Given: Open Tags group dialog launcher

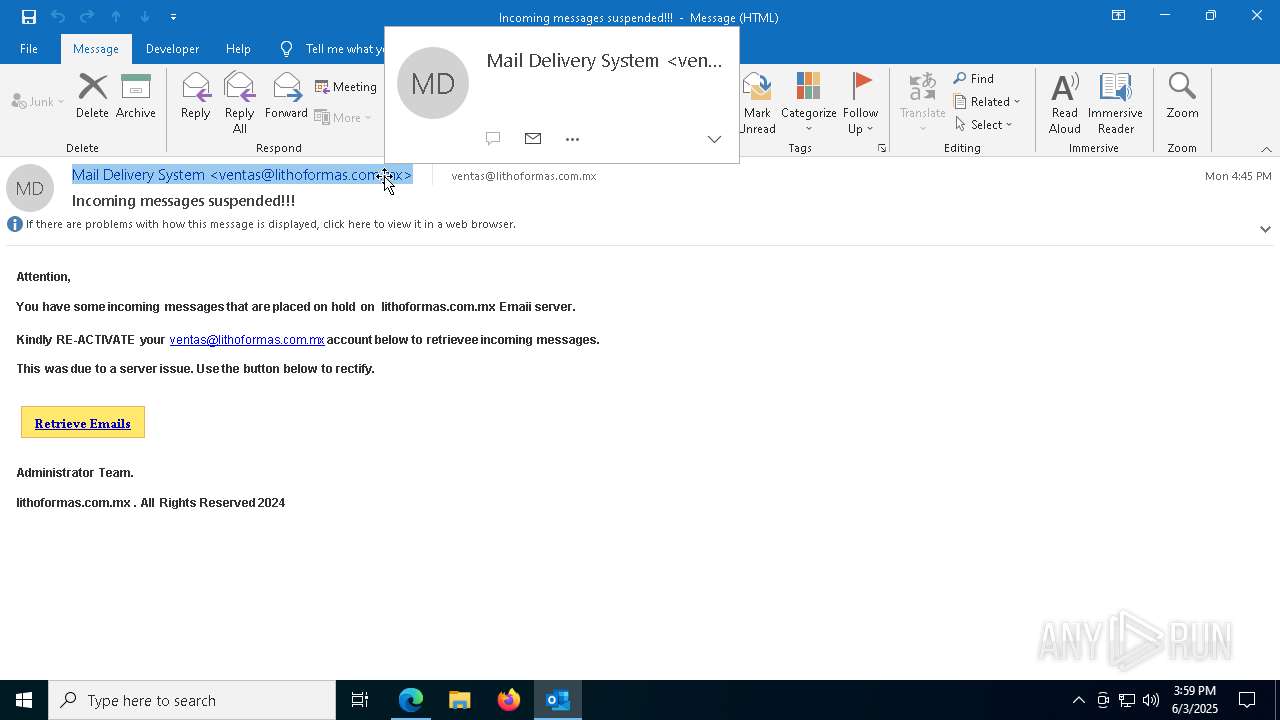Looking at the screenshot, I should pyautogui.click(x=882, y=148).
